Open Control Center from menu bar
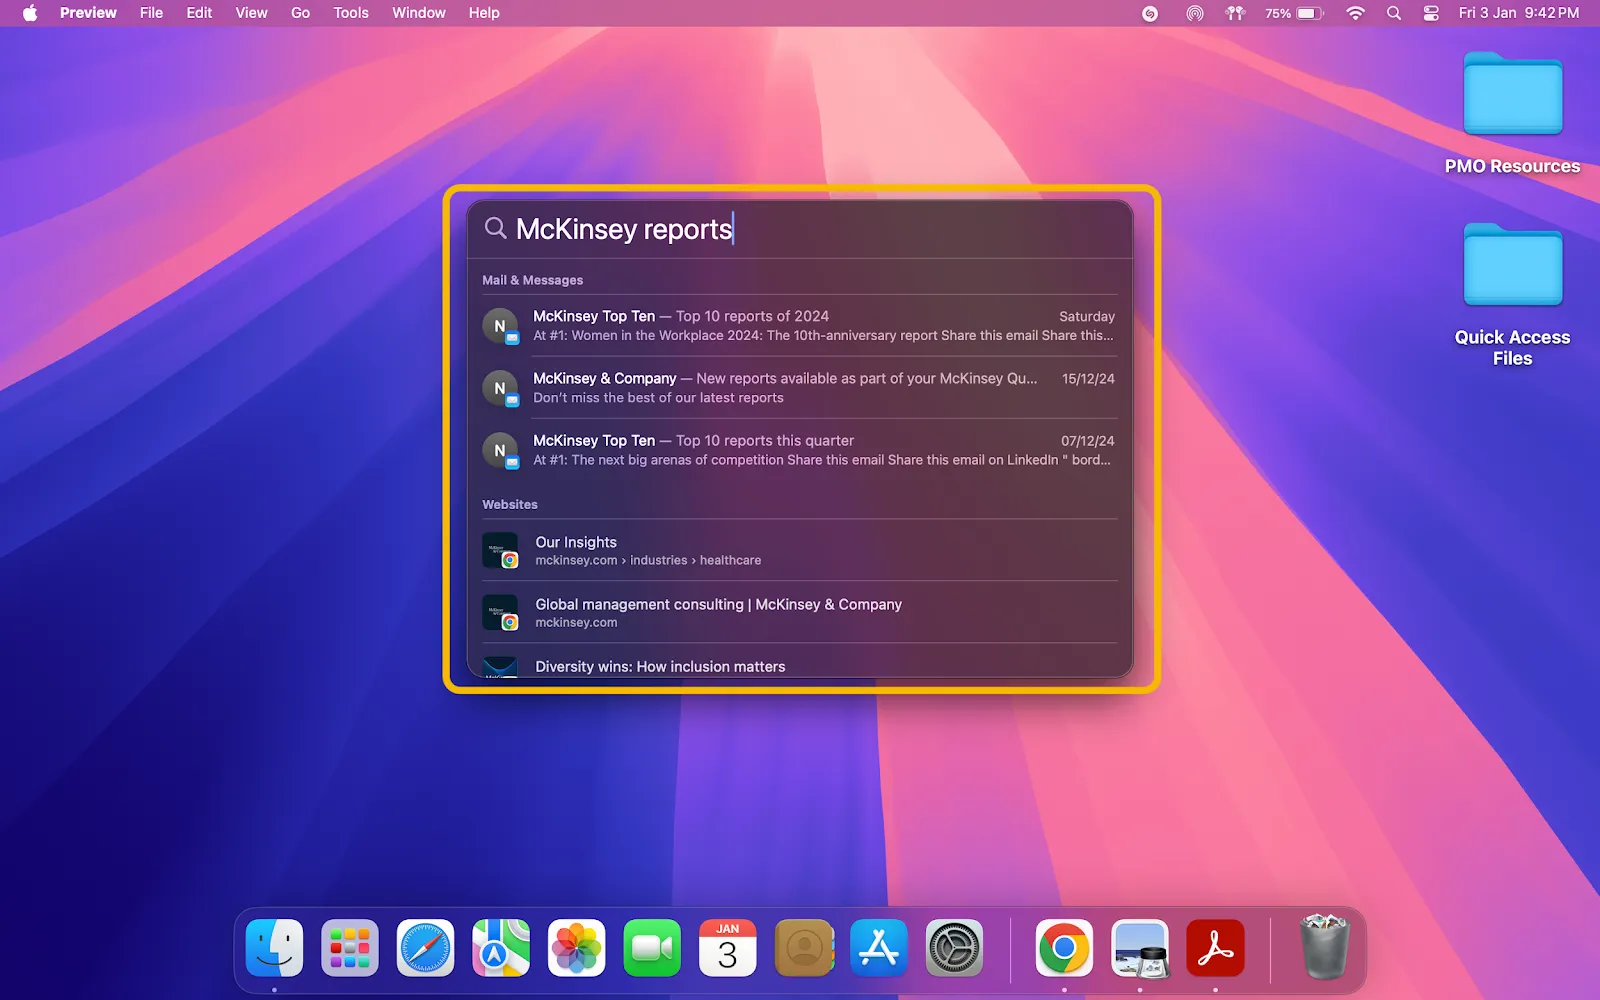Image resolution: width=1600 pixels, height=1000 pixels. click(1431, 13)
